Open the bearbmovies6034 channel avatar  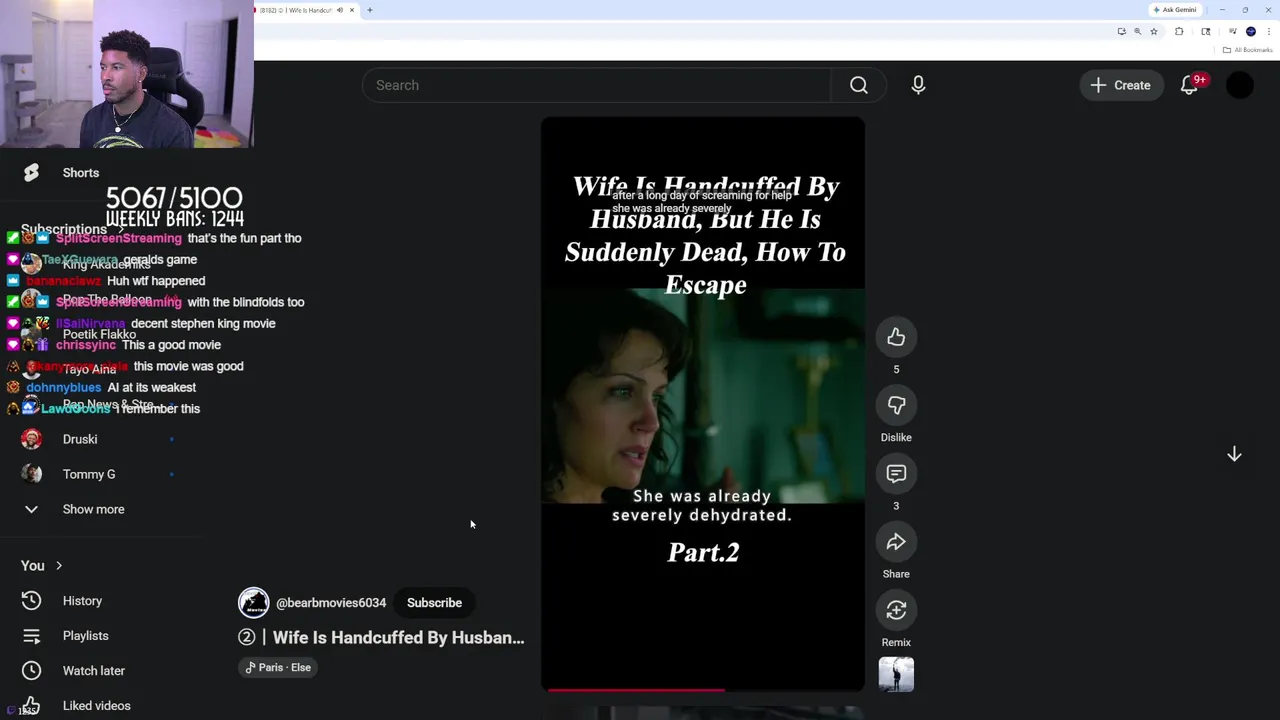coord(253,603)
